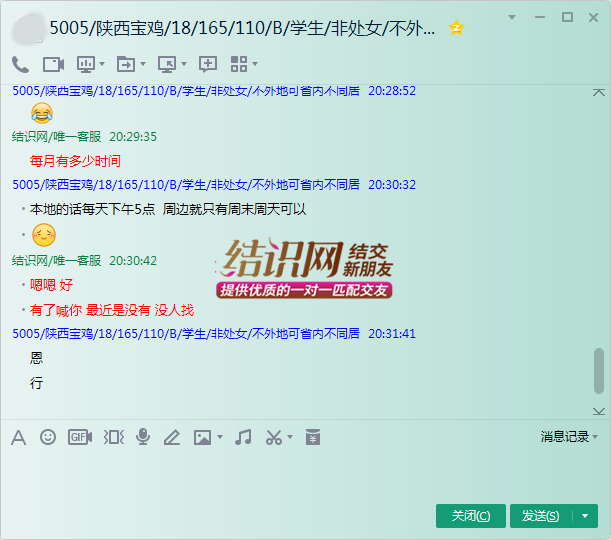Expand the 消息记录 dropdown arrow
Screen dimensions: 611x540
pos(595,437)
